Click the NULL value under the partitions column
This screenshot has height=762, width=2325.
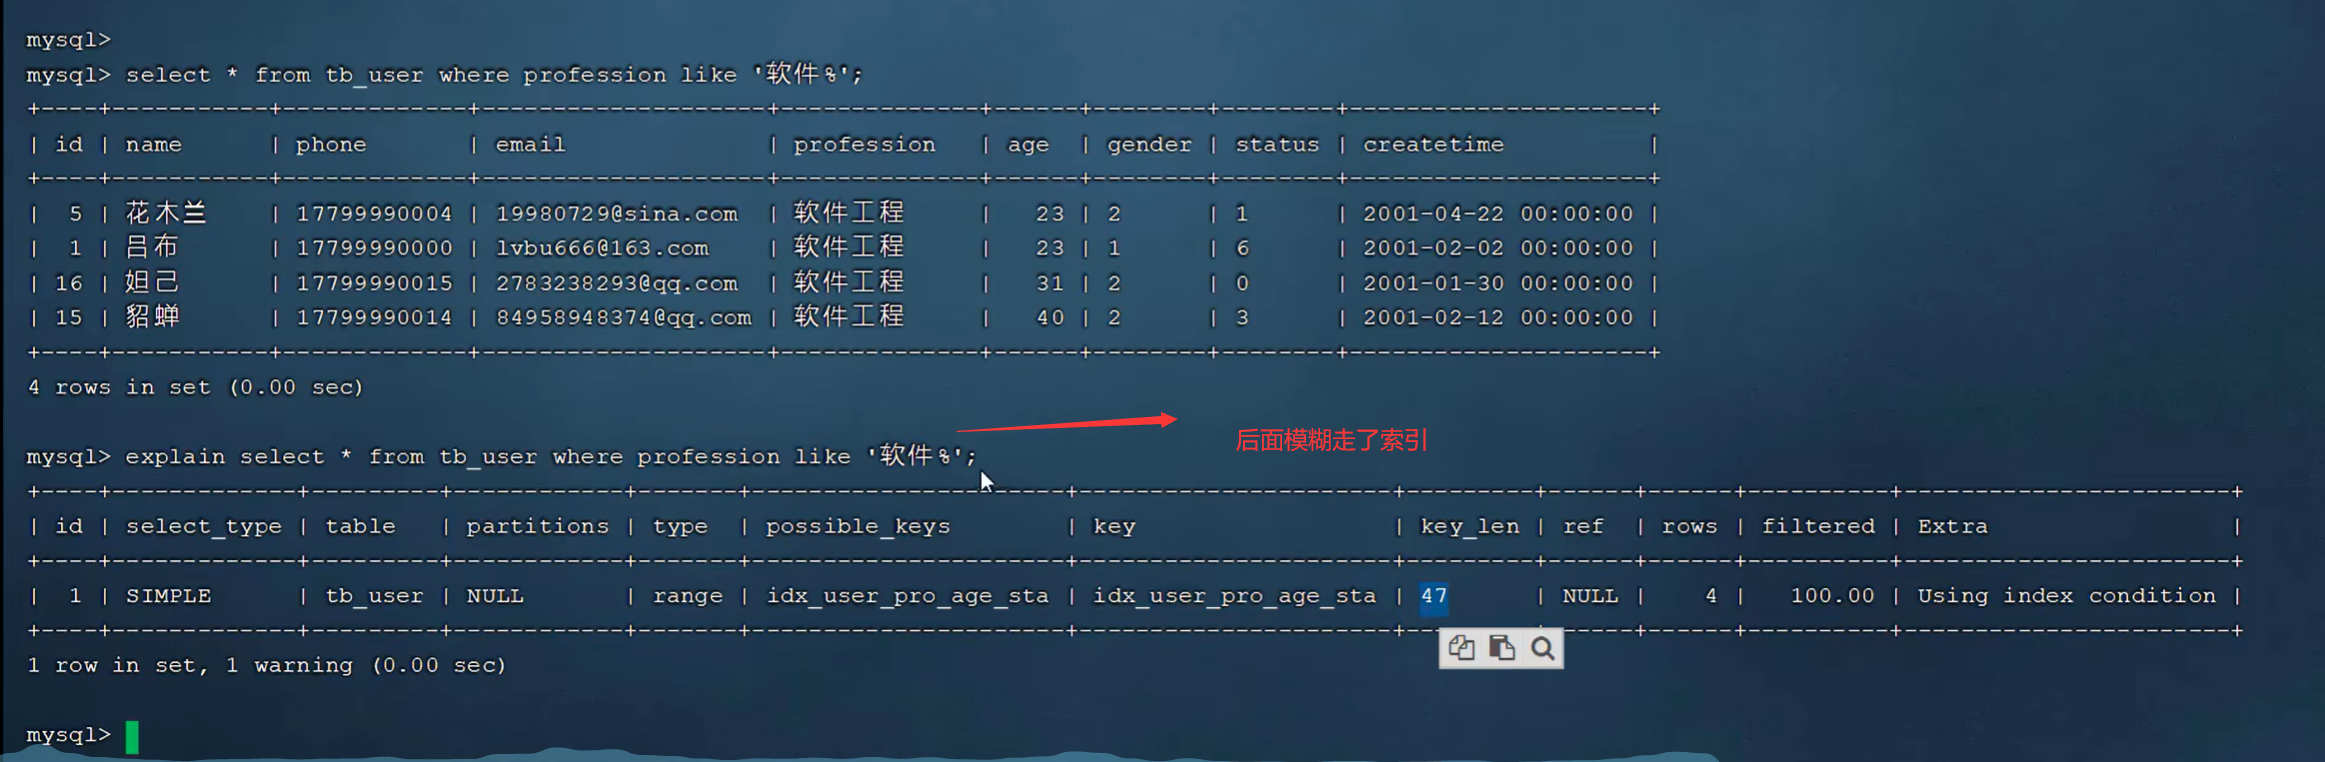pos(494,597)
